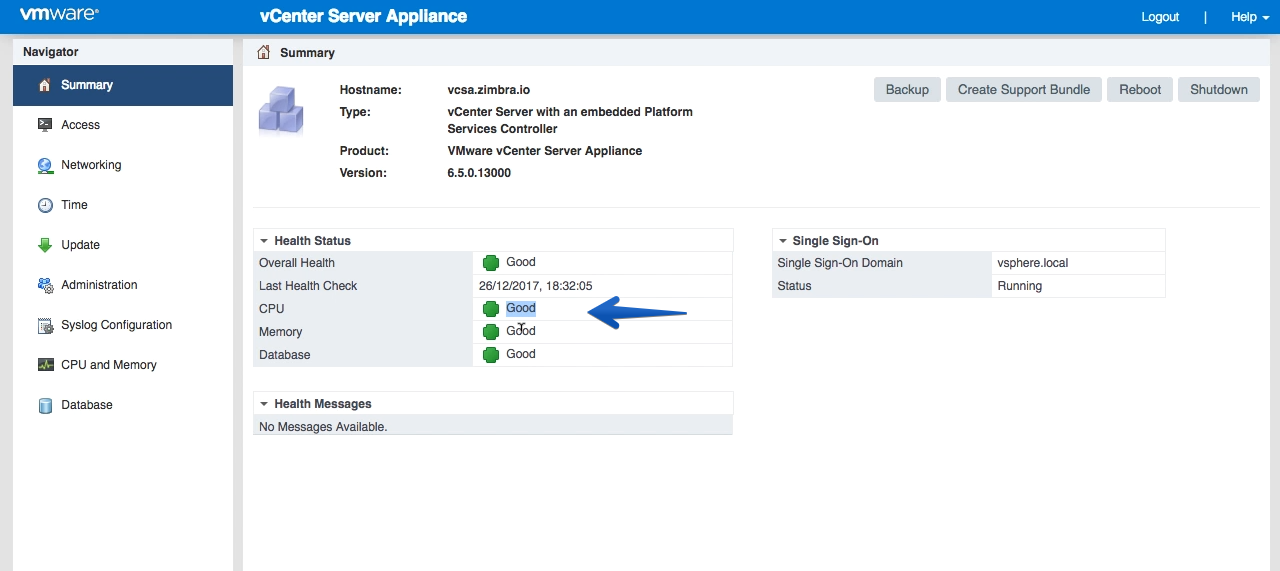Viewport: 1280px width, 571px height.
Task: Click the Overall Health row label
Action: coord(297,263)
